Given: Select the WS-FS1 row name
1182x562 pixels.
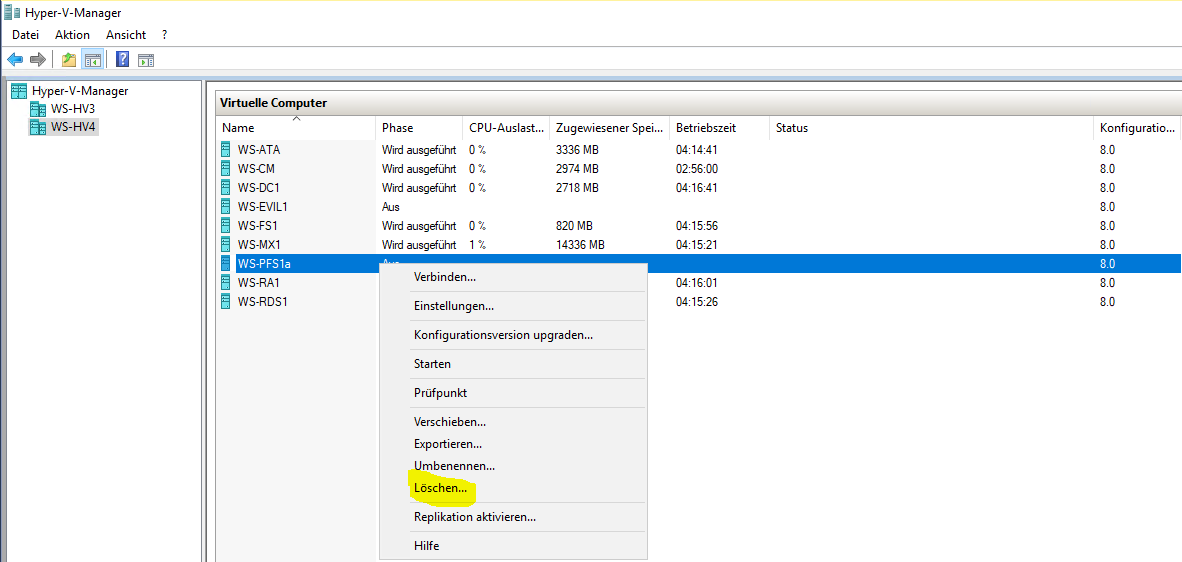Looking at the screenshot, I should [259, 225].
